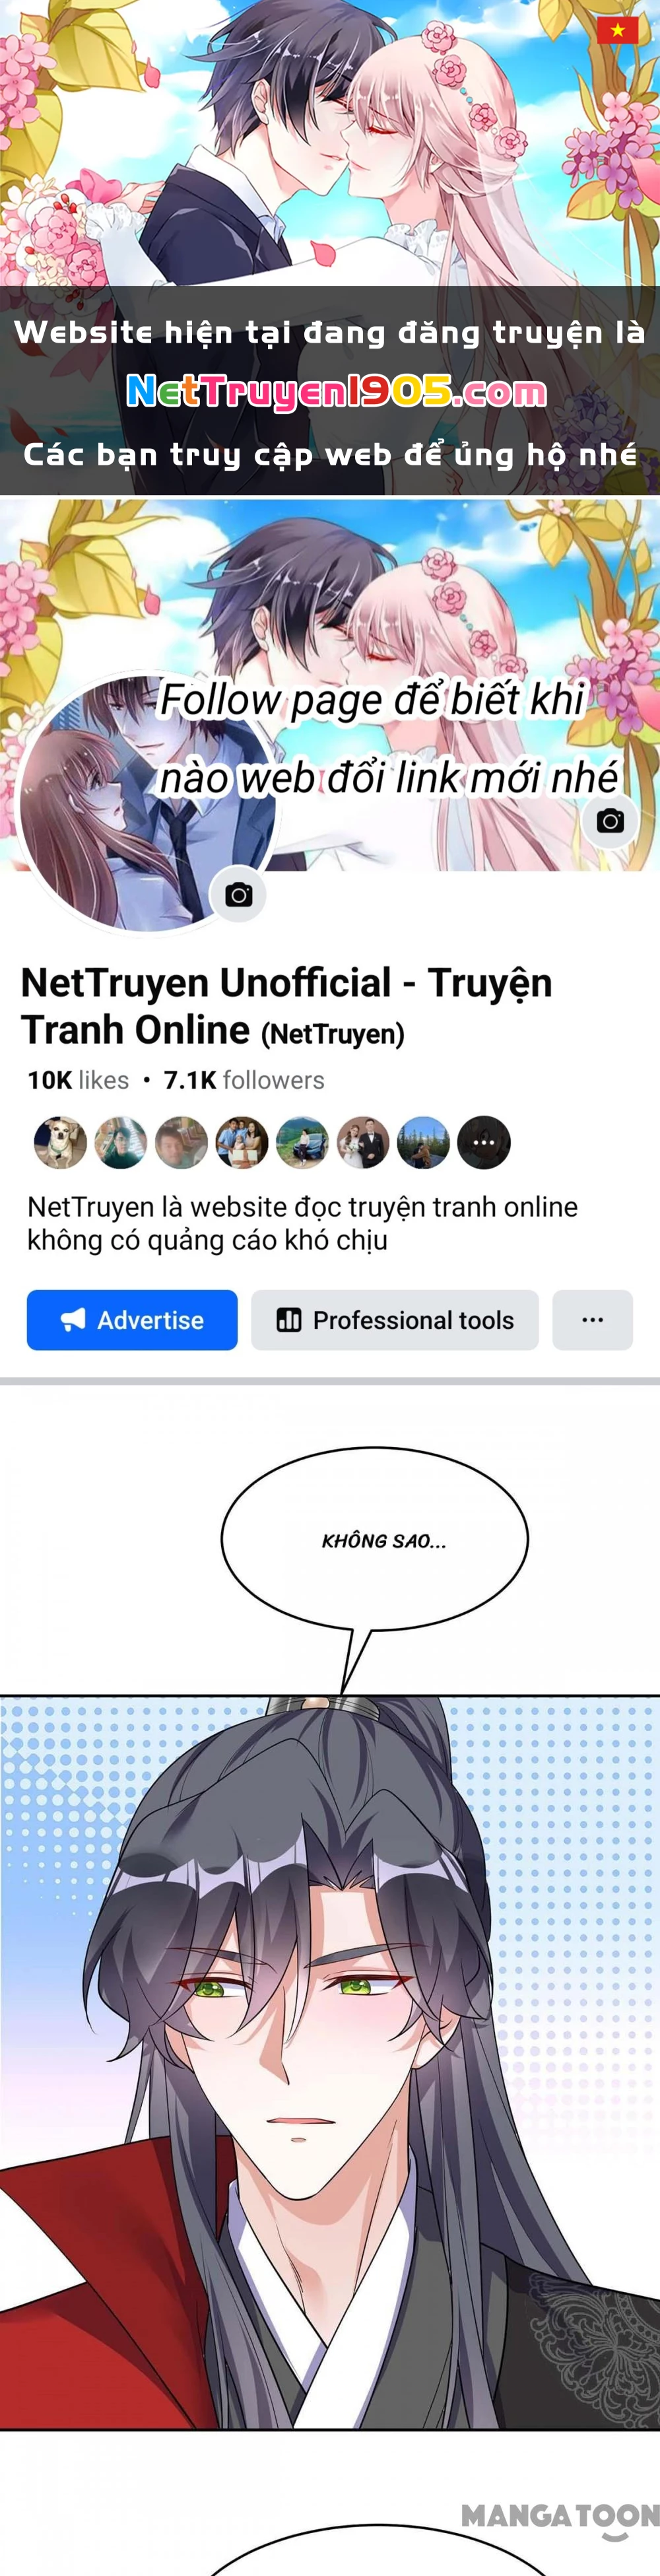Image resolution: width=660 pixels, height=2576 pixels.
Task: Click the cover photo camera icon
Action: (610, 821)
